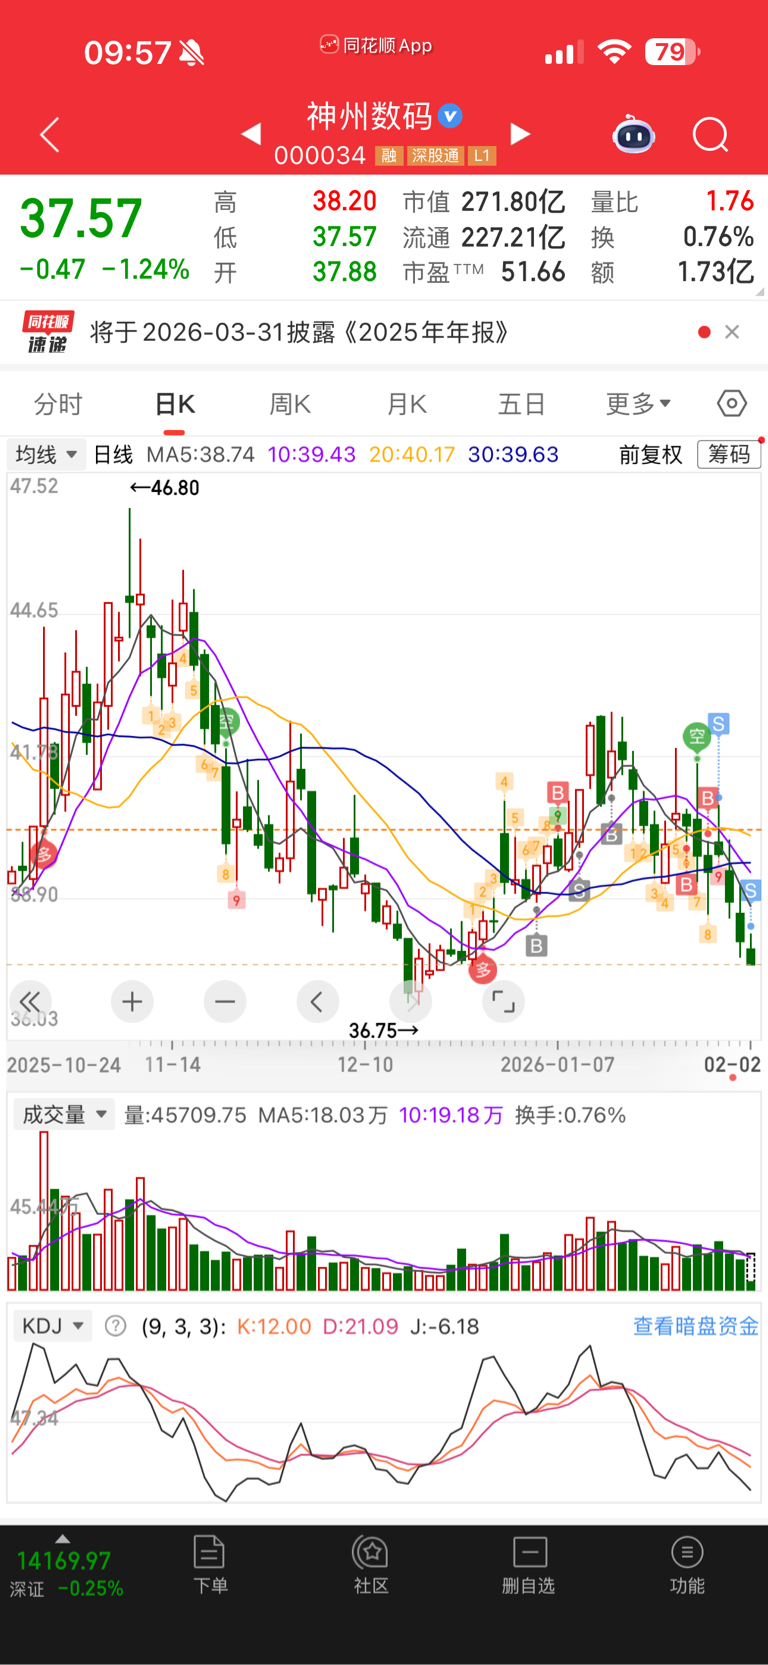
Task: Close the annual report notice banner
Action: coord(732,332)
